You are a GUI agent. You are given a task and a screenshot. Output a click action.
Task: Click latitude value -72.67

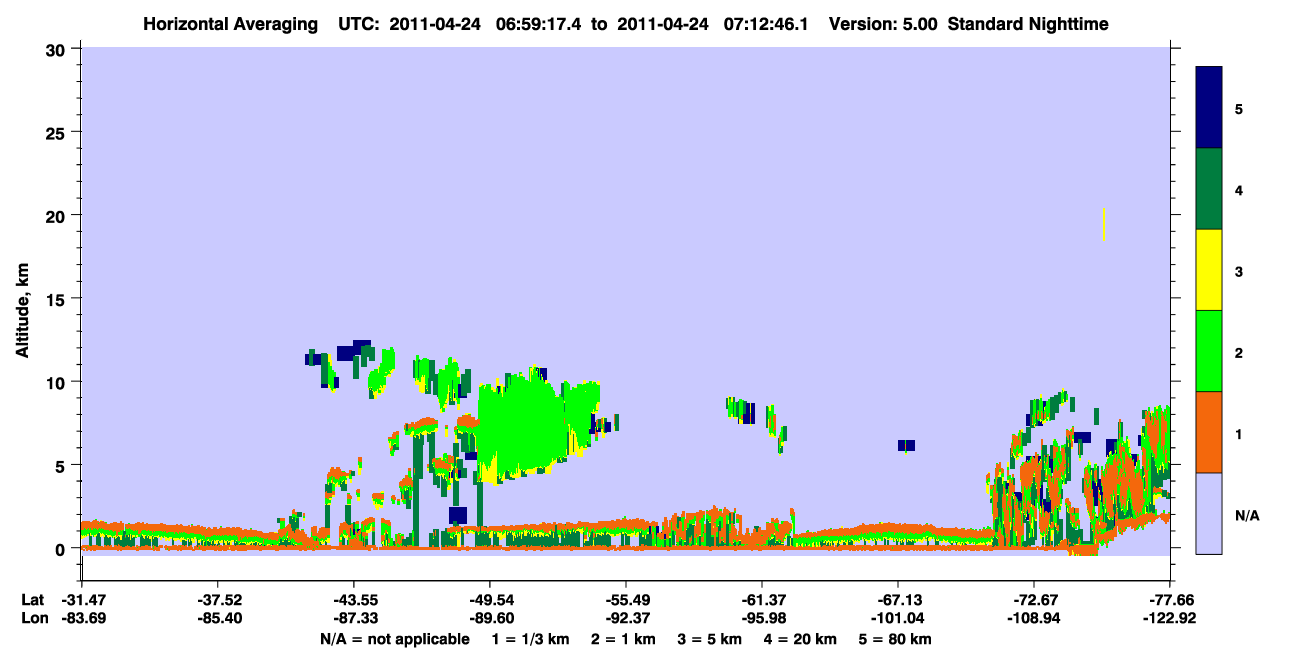tap(1033, 600)
